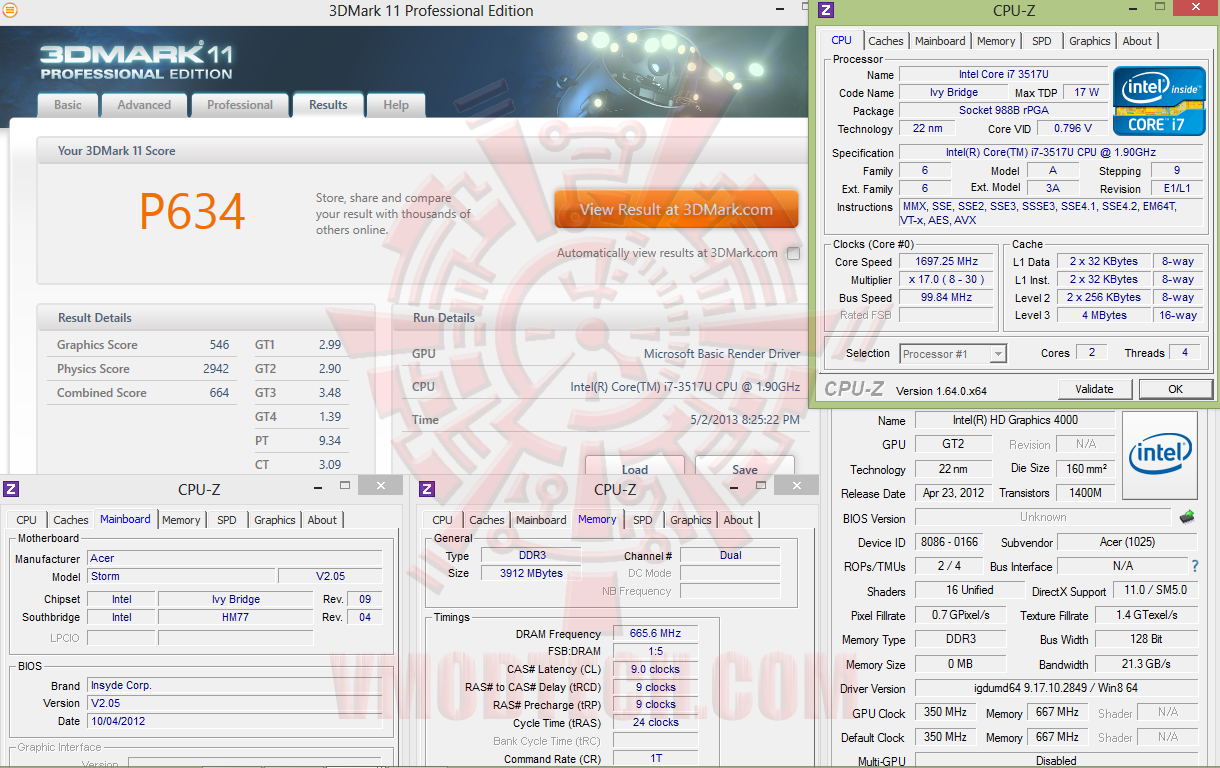The height and width of the screenshot is (768, 1220).
Task: Click the Intel logo in the GPU-Z panel
Action: pos(1159,455)
